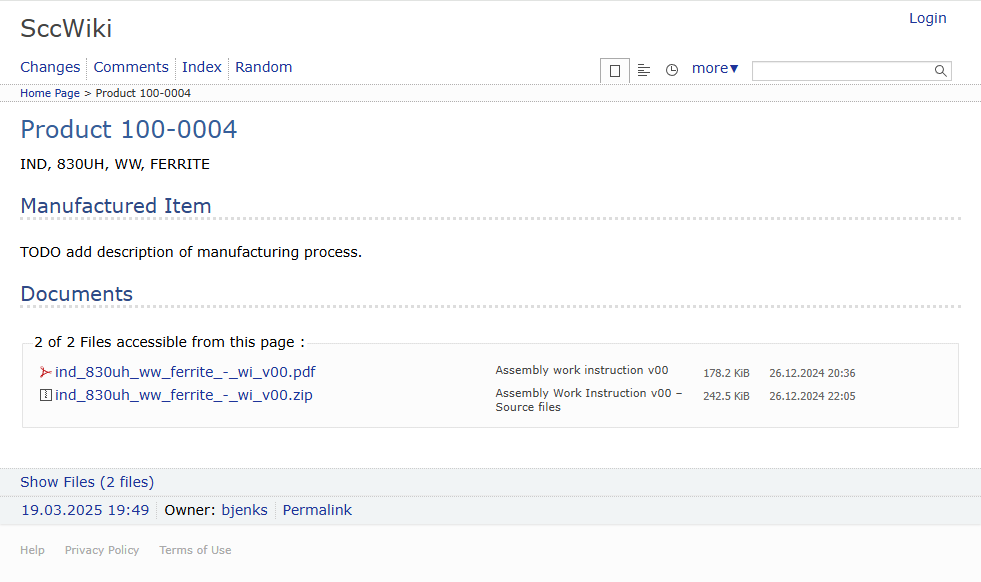
Task: Open the Comments menu item
Action: 131,67
